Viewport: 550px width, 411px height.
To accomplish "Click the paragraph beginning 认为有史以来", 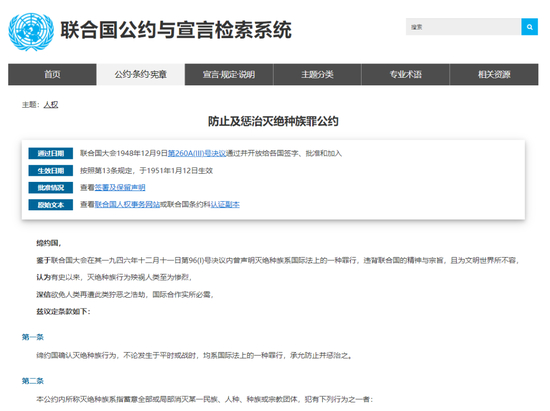I will (114, 277).
